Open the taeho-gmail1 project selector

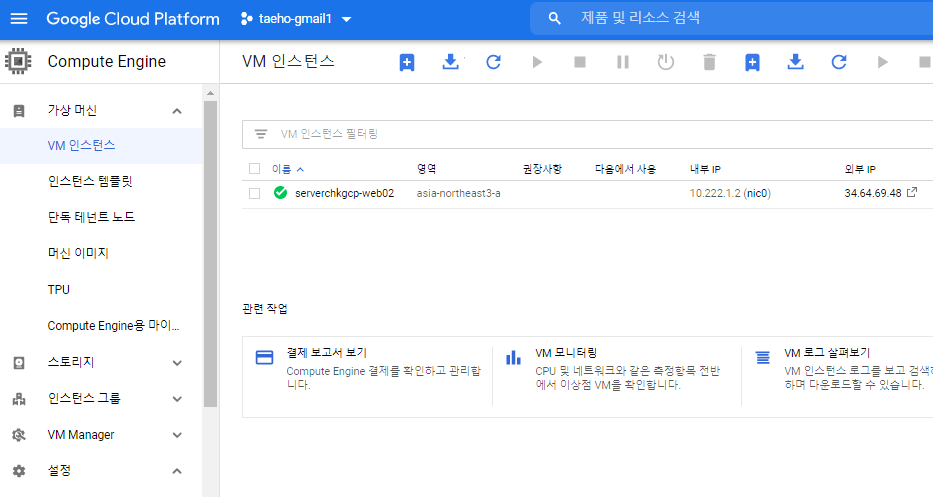(296, 19)
